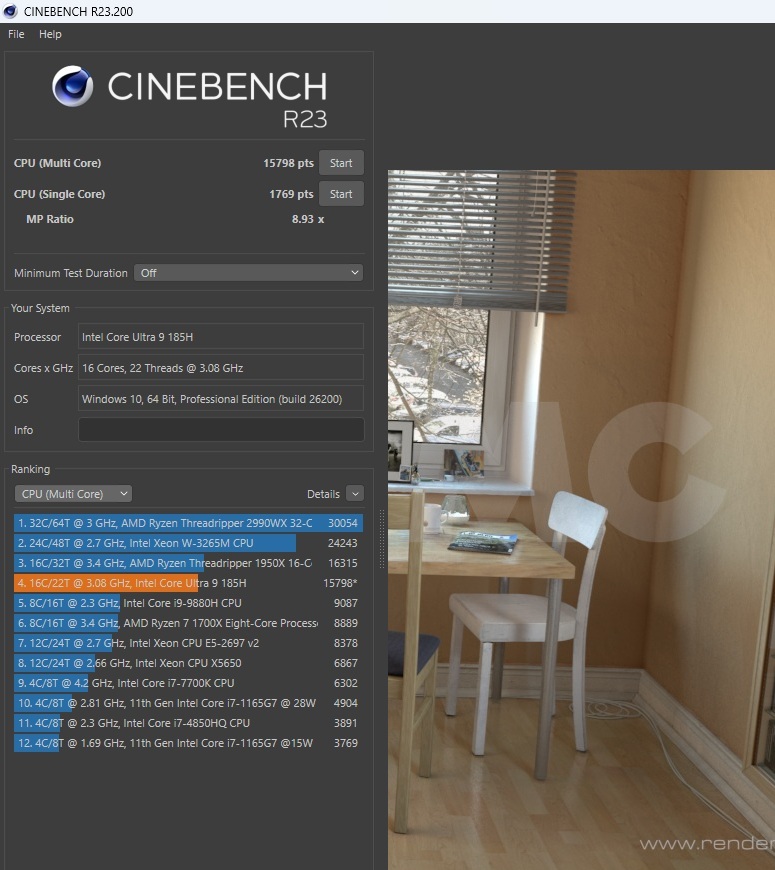Screen dimensions: 775x870
Task: Open the CPU (Multi Core) ranking dropdown
Action: pos(73,494)
